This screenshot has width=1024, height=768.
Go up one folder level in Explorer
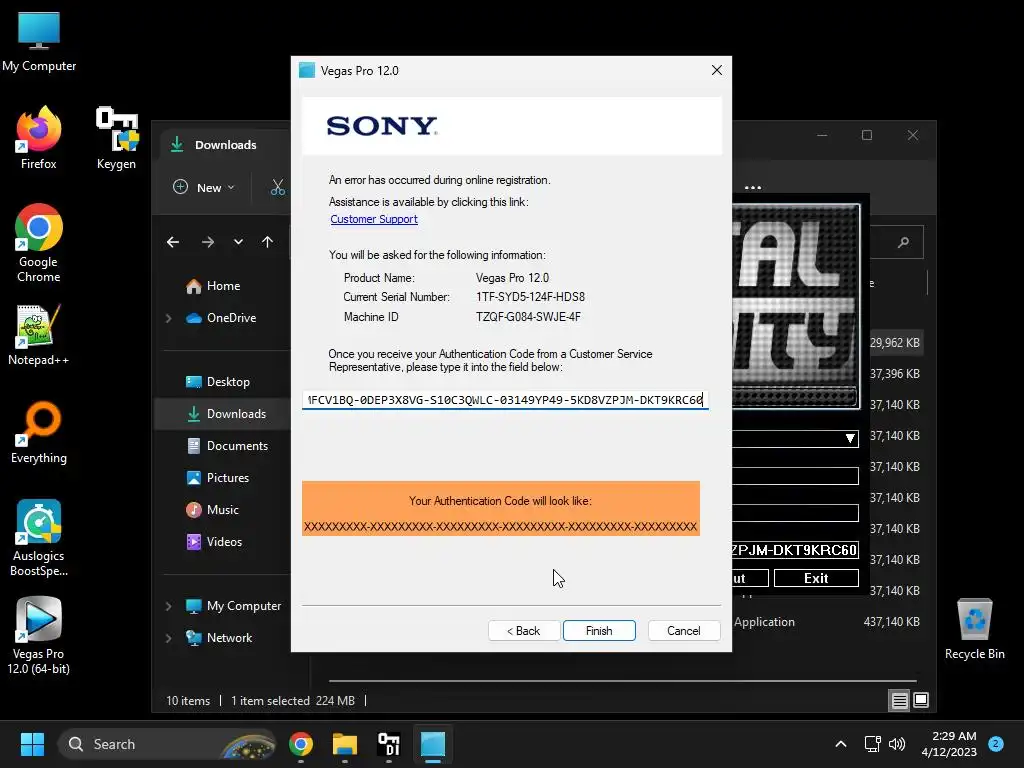(x=267, y=242)
